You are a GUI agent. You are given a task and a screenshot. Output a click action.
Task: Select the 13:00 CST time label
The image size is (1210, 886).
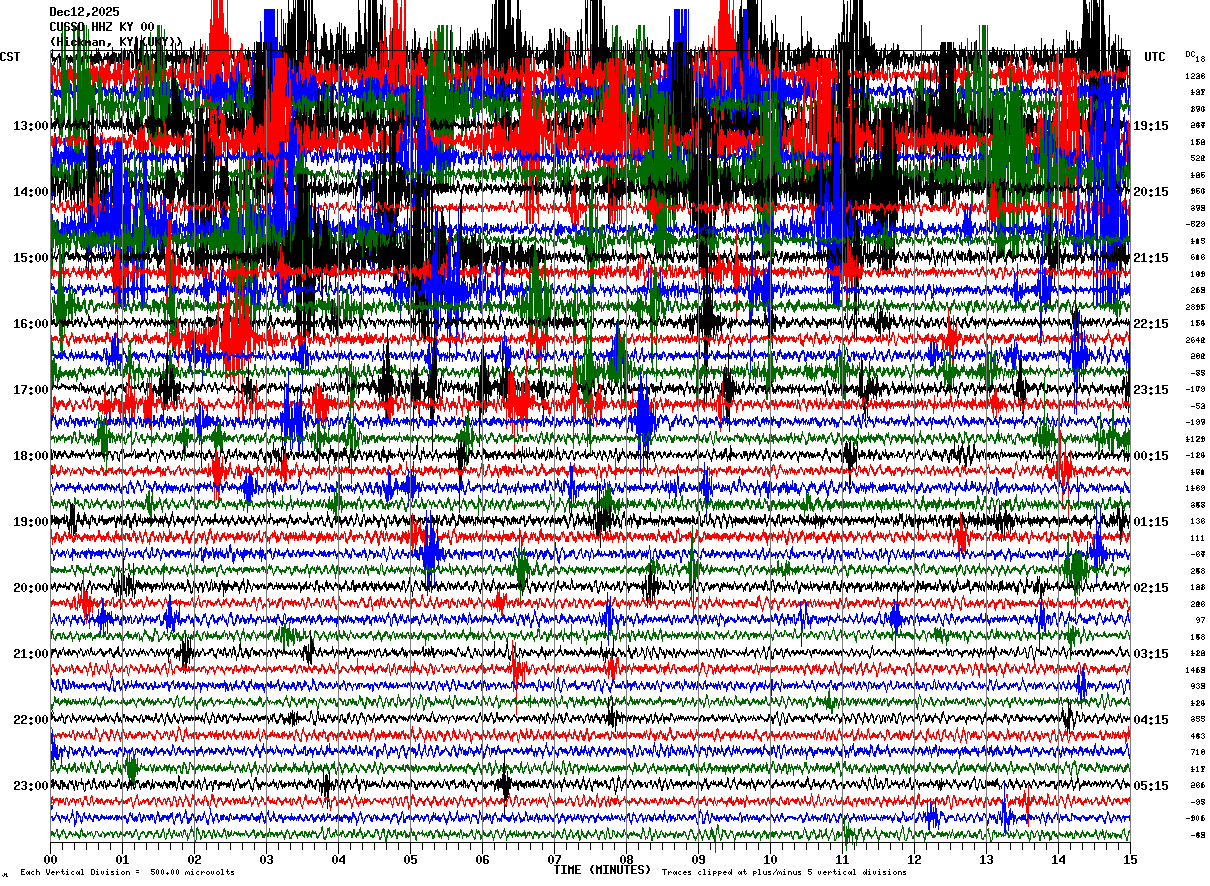pyautogui.click(x=31, y=126)
